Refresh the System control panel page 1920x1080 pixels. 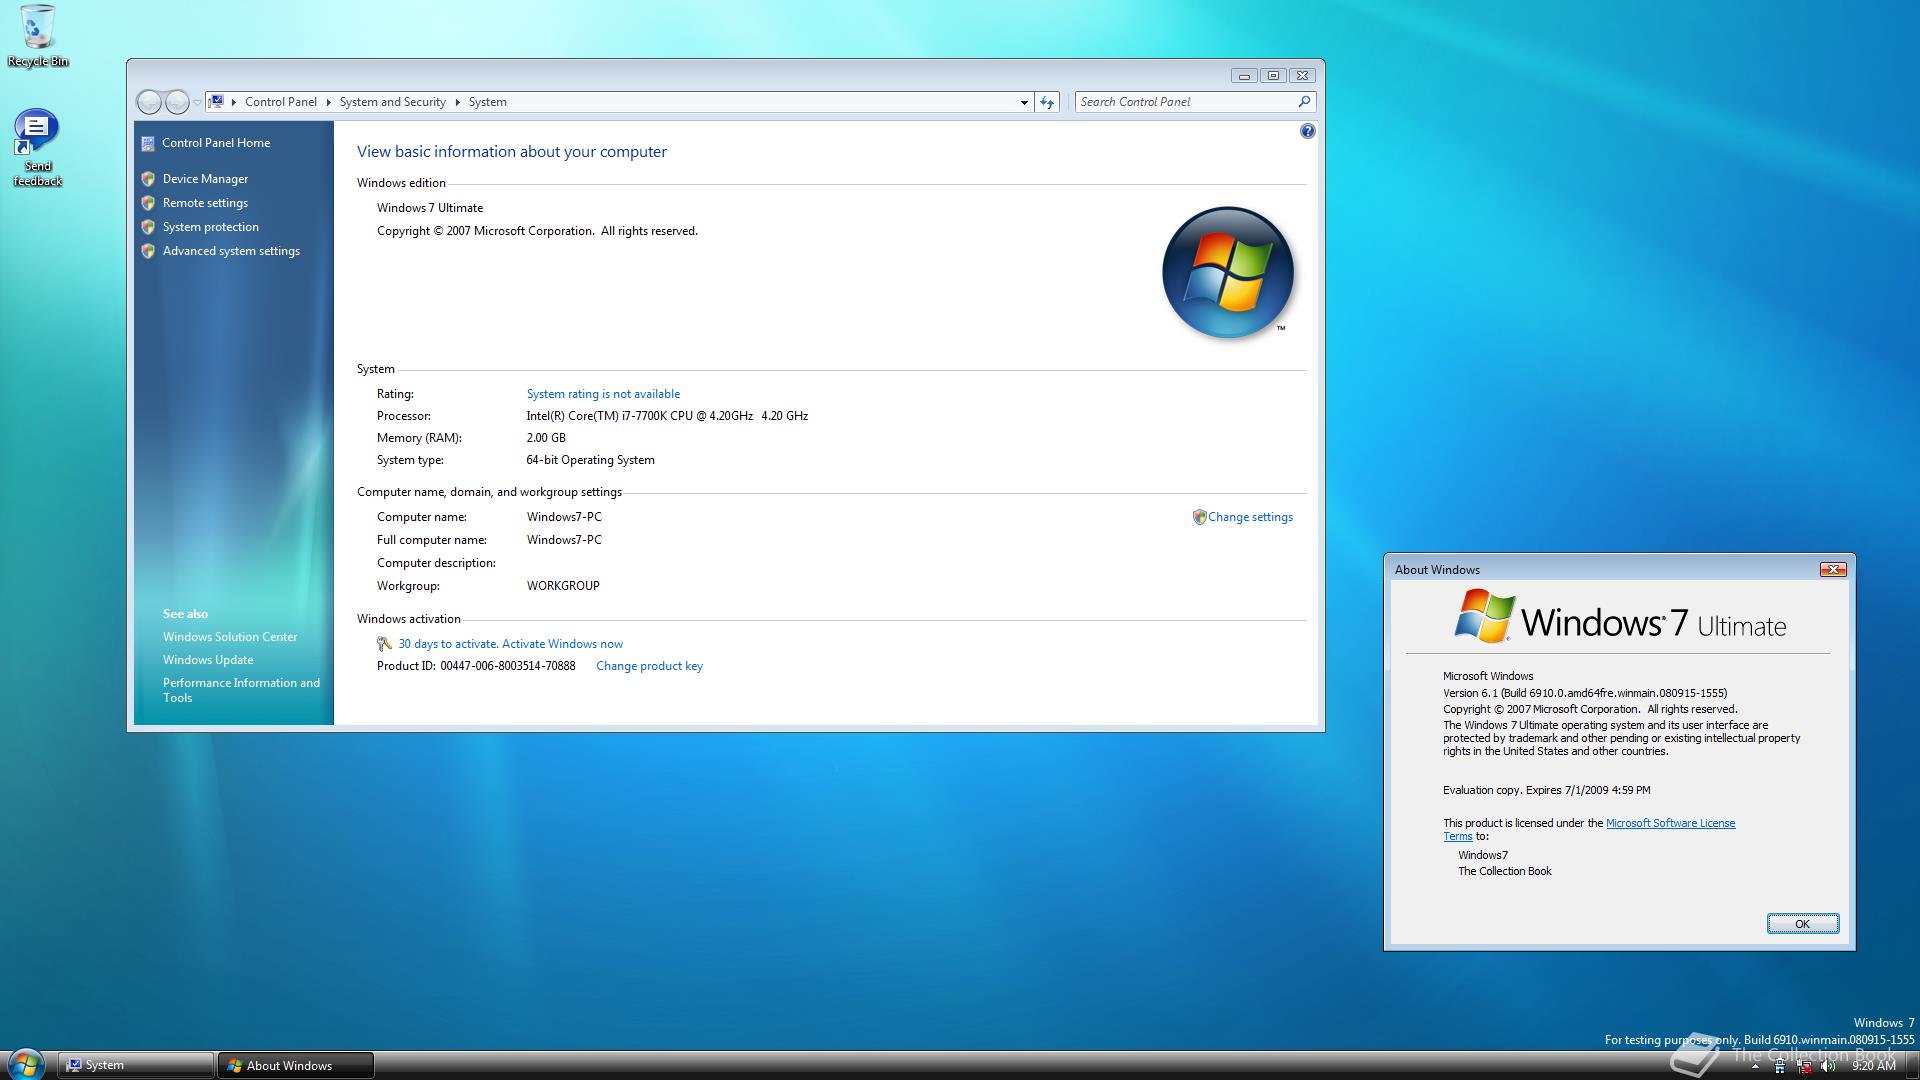[x=1047, y=102]
